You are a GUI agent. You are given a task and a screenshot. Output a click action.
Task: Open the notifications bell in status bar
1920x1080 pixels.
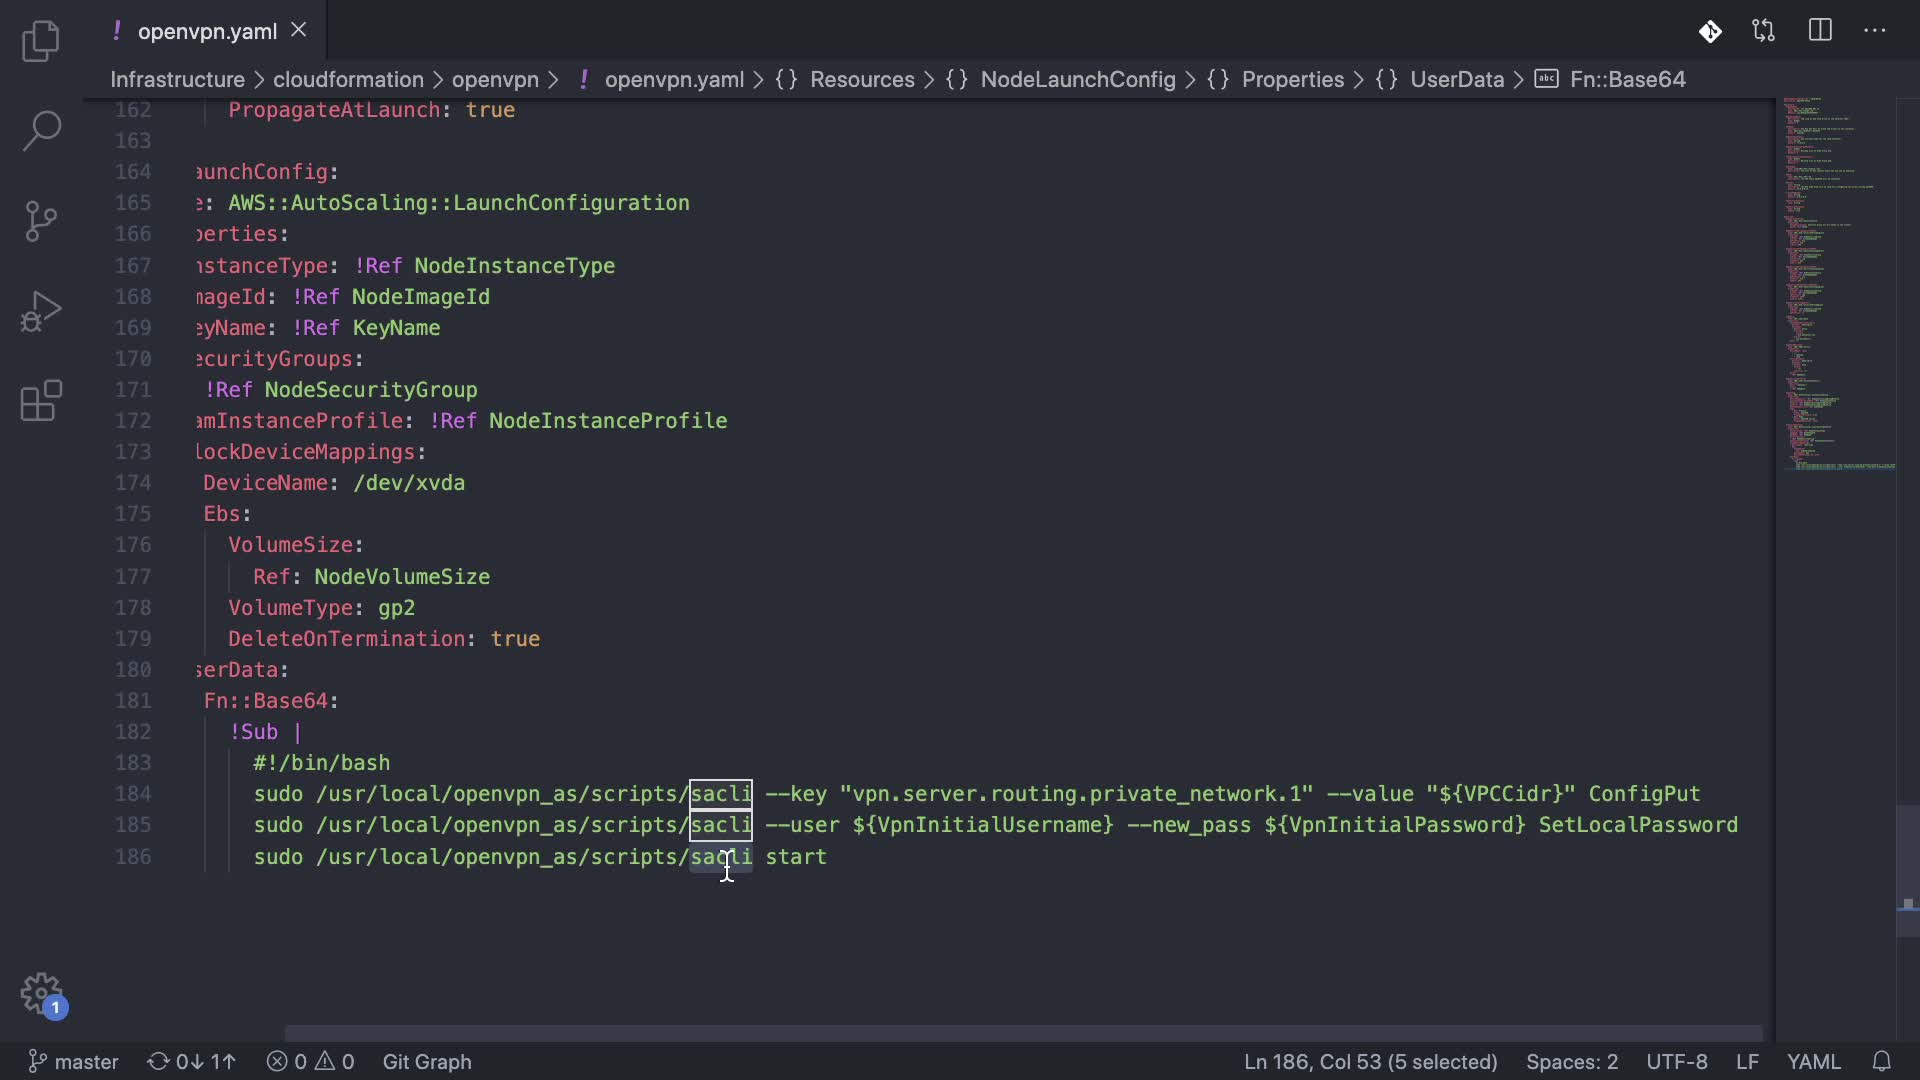1882,1061
